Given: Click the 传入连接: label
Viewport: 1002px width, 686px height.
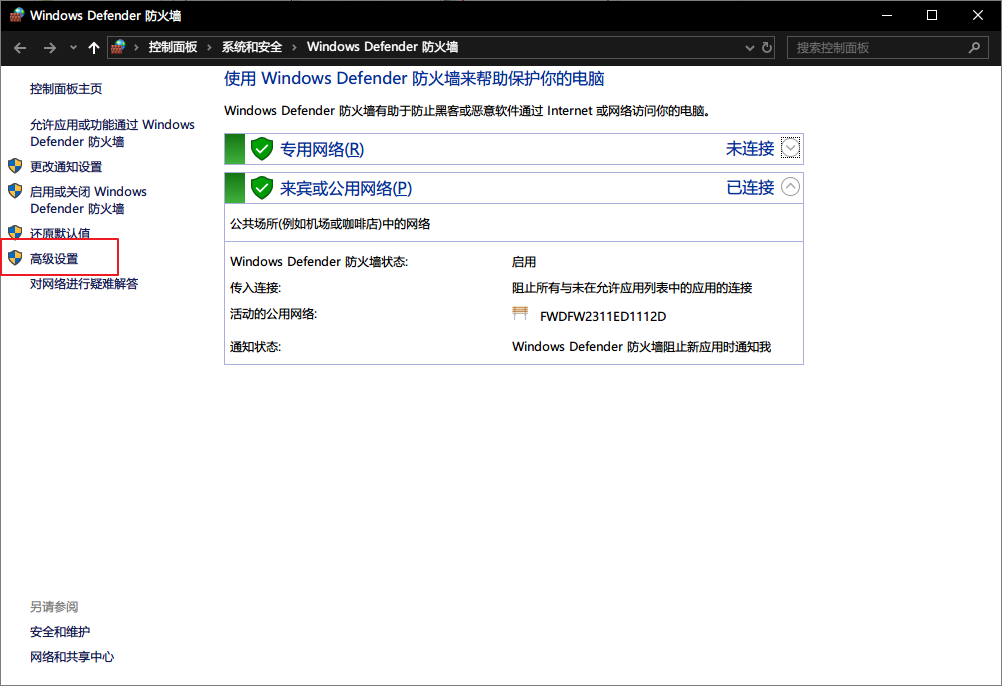Looking at the screenshot, I should pos(256,288).
